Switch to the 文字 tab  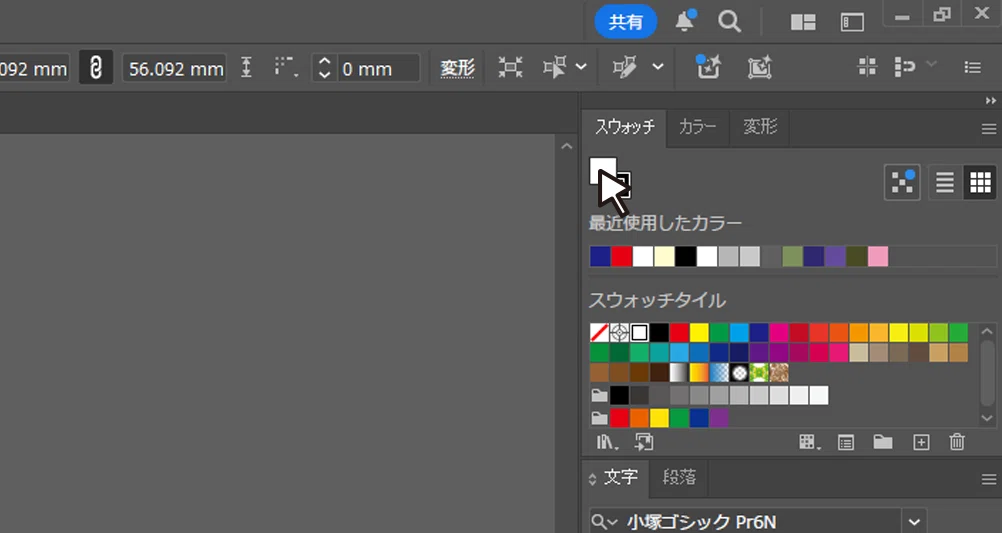point(620,477)
